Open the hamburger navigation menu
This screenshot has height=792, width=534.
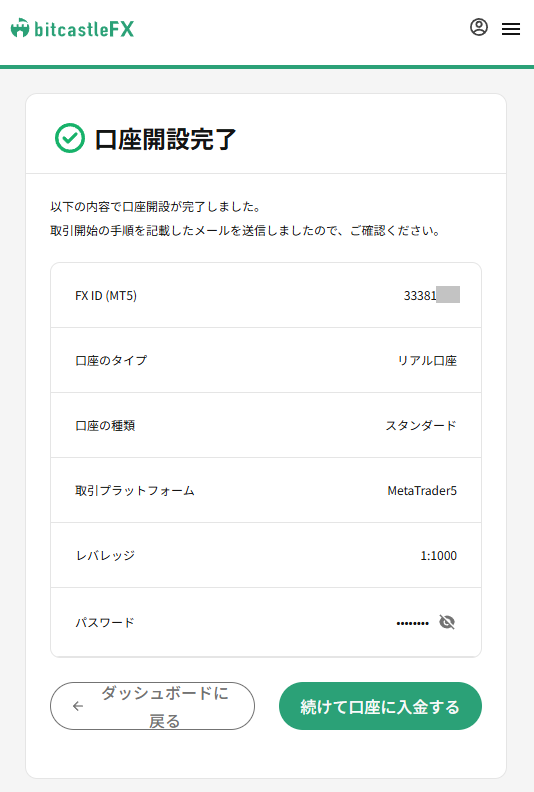[x=511, y=29]
